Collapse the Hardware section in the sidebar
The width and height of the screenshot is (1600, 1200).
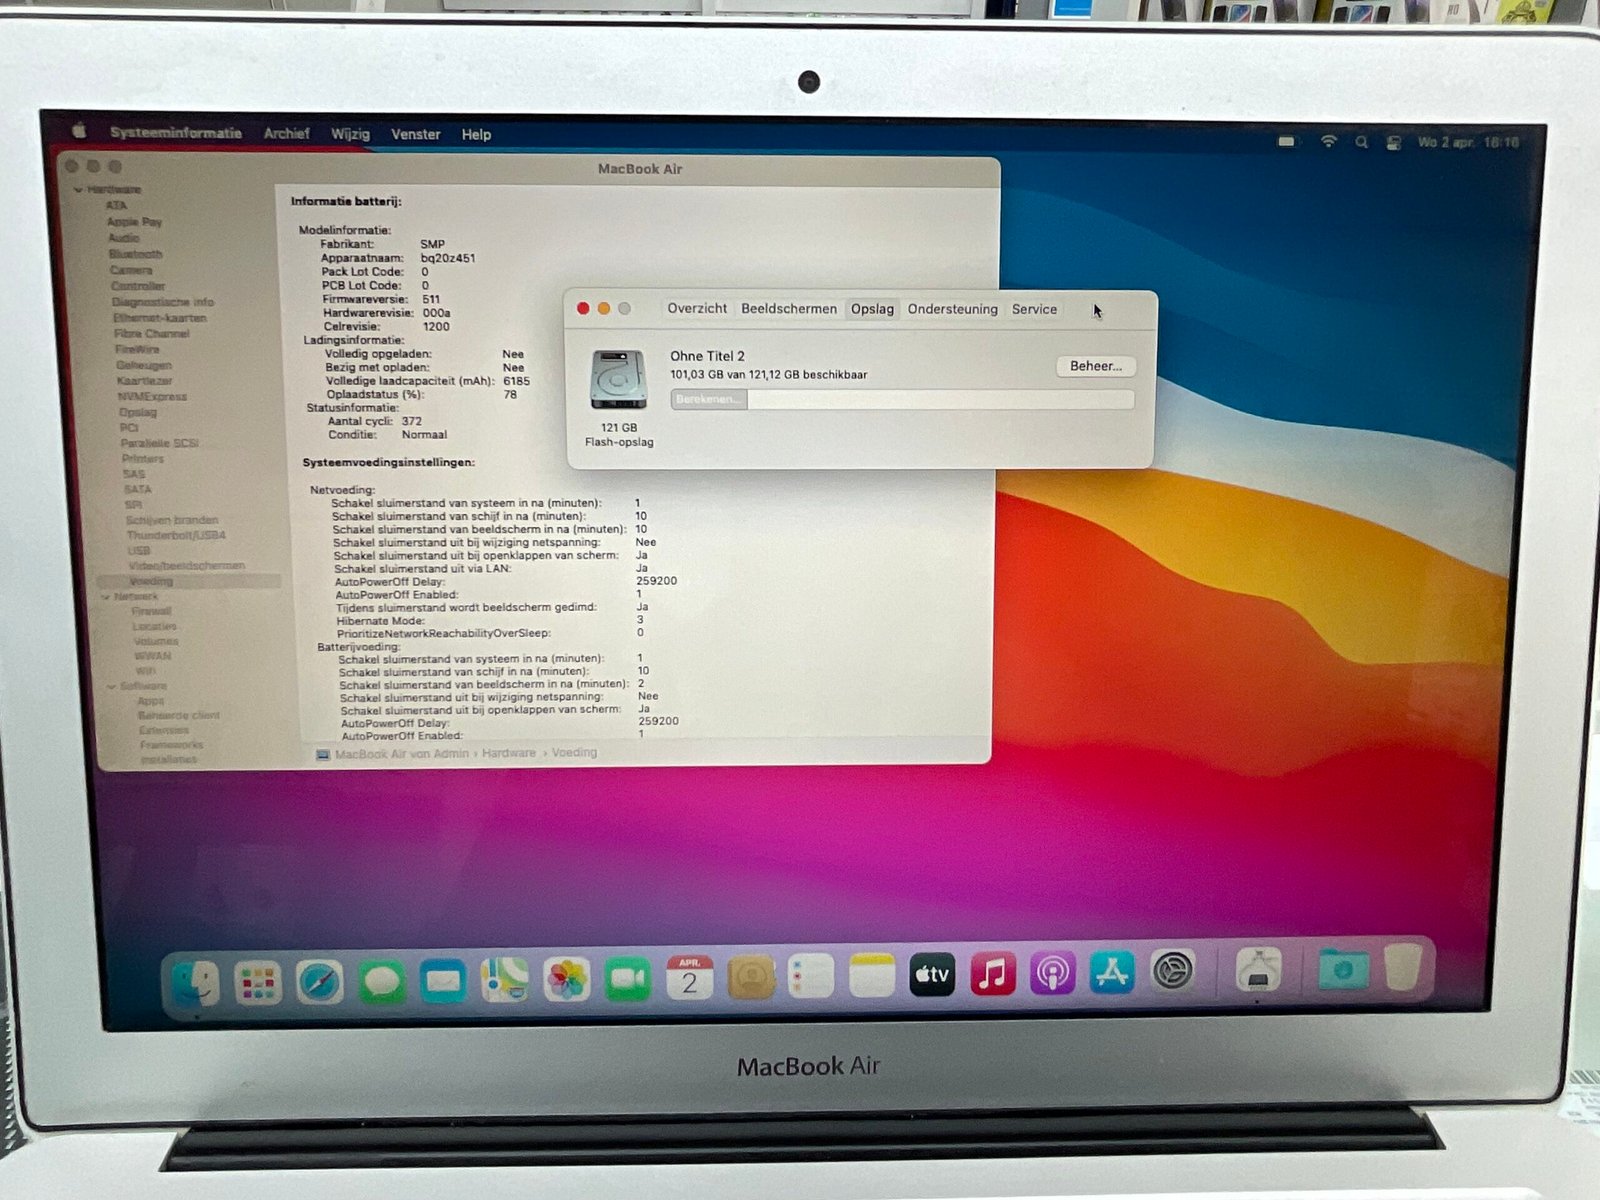(78, 189)
